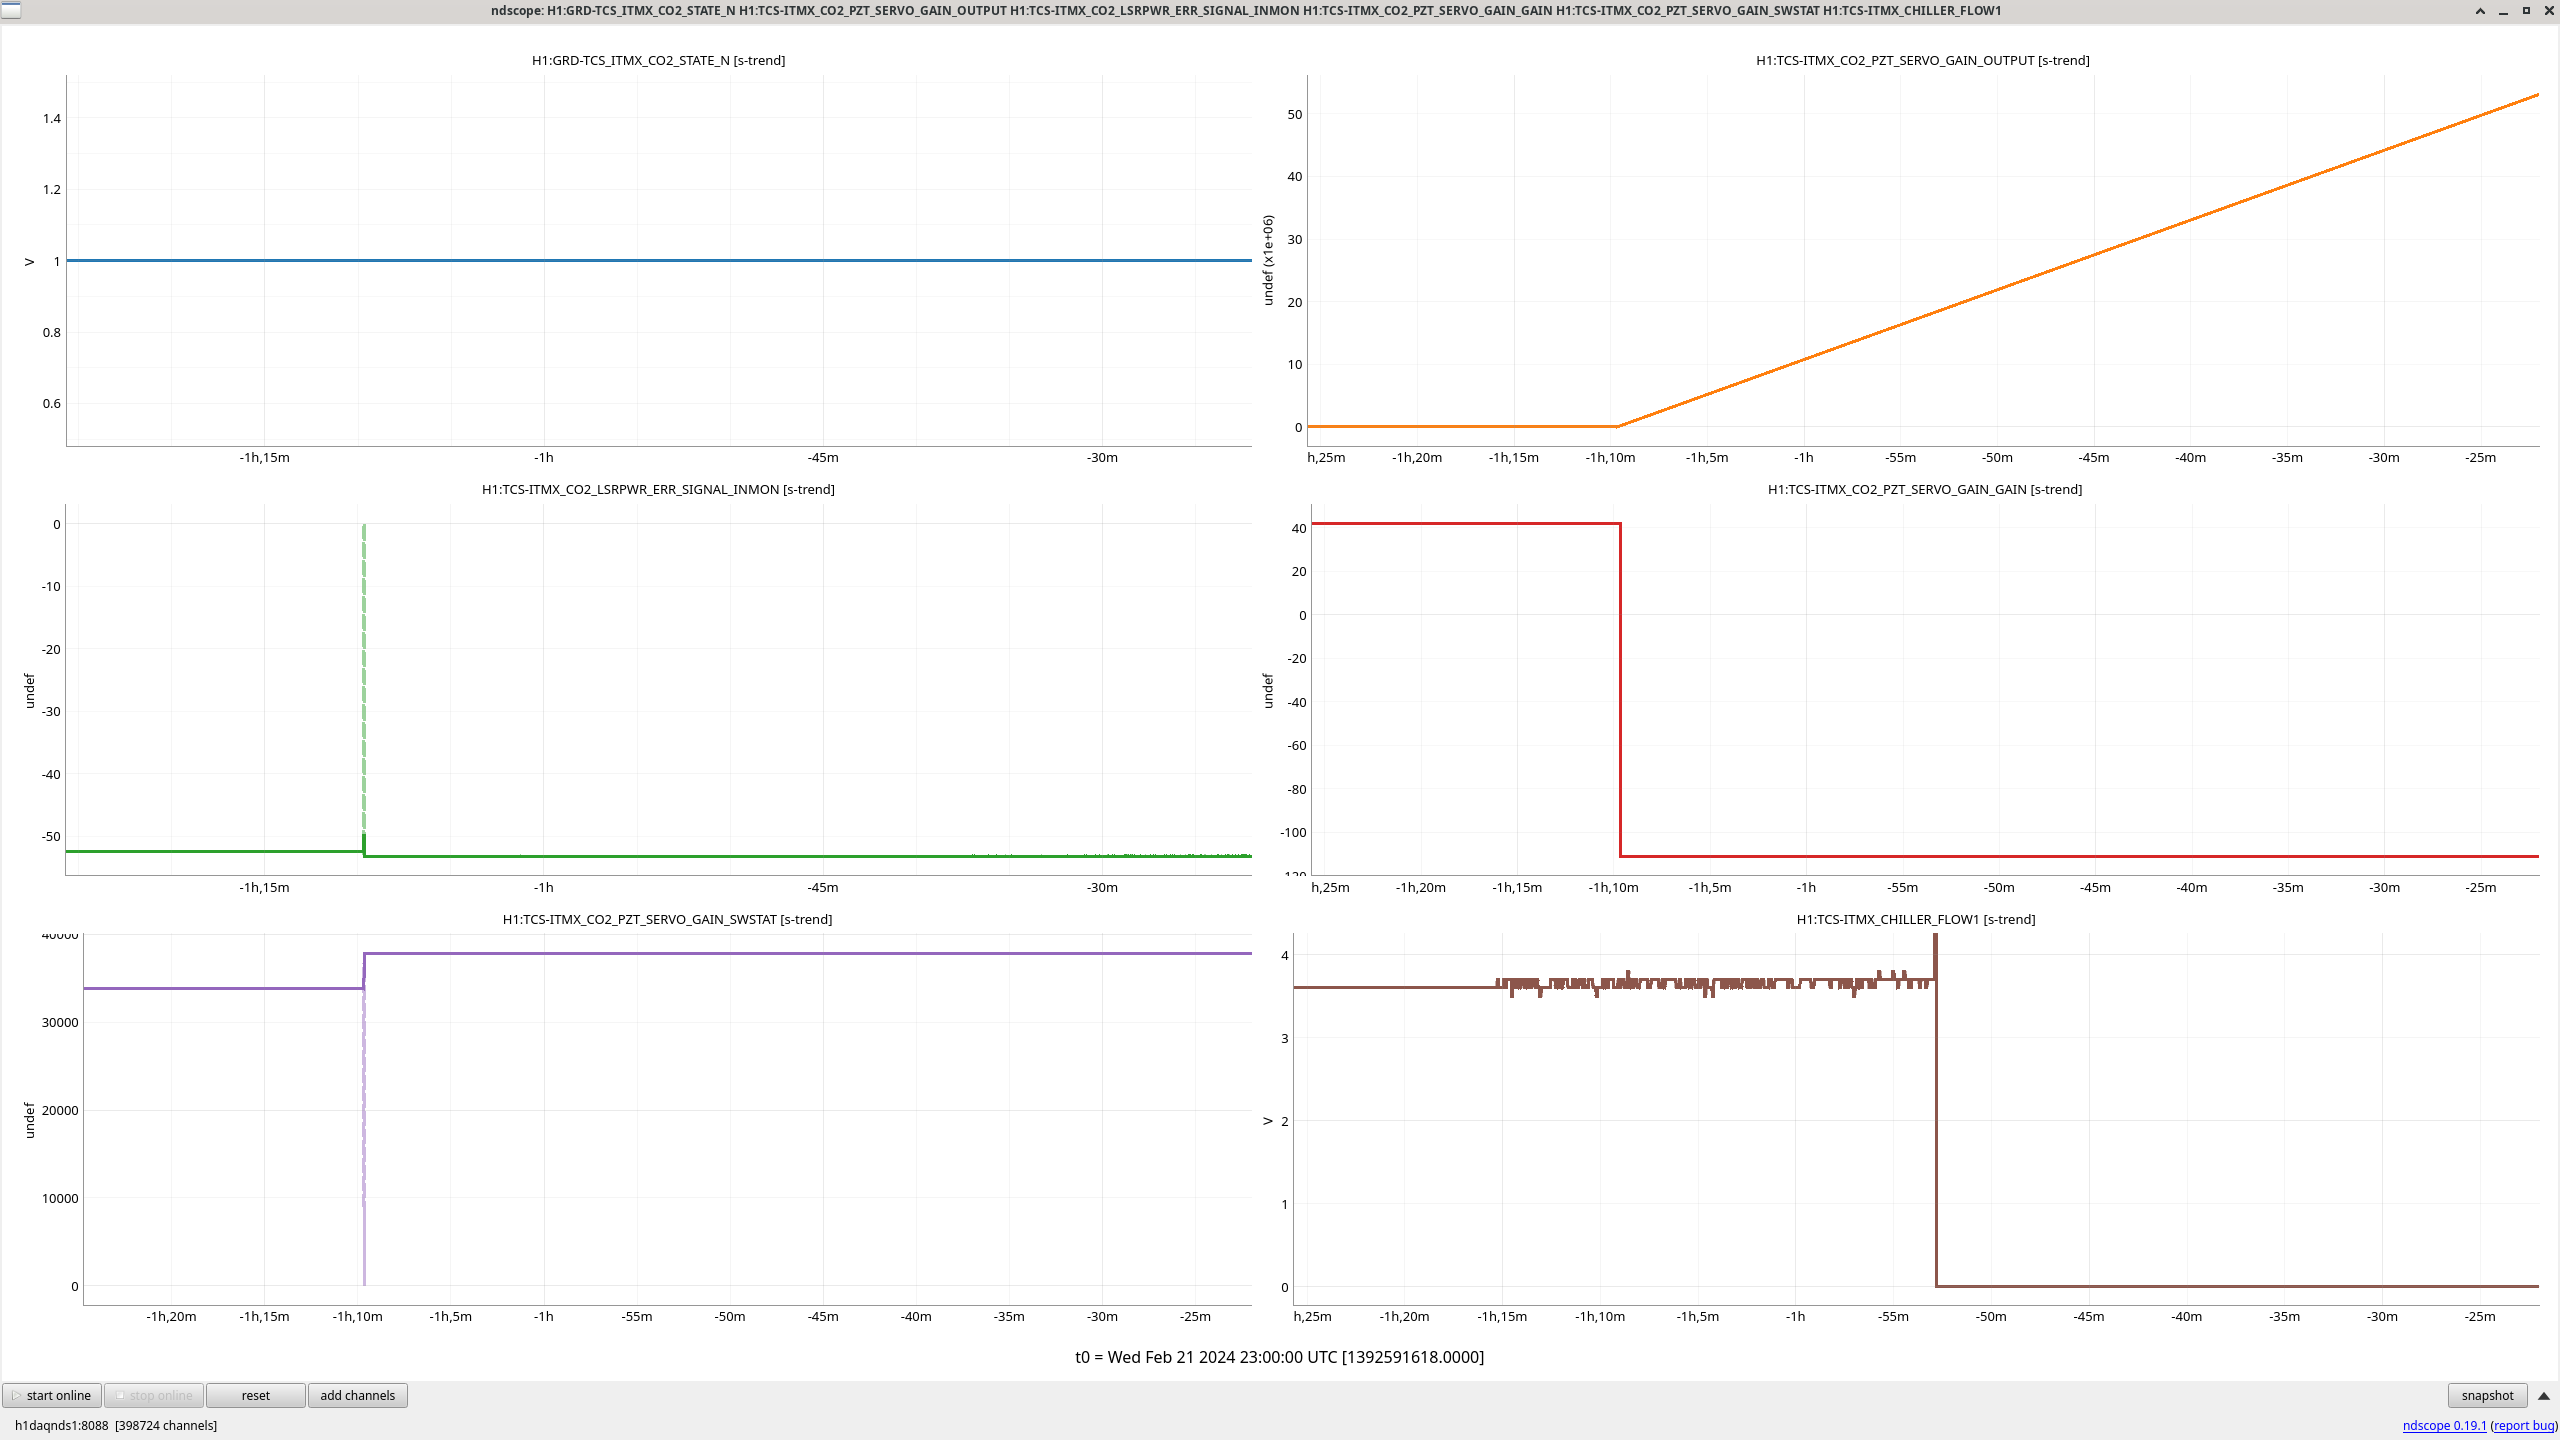Click the GRD-TCS_ITMX_CO2_STATE_N plot title
Screen dimensions: 2560x1440
(658, 60)
